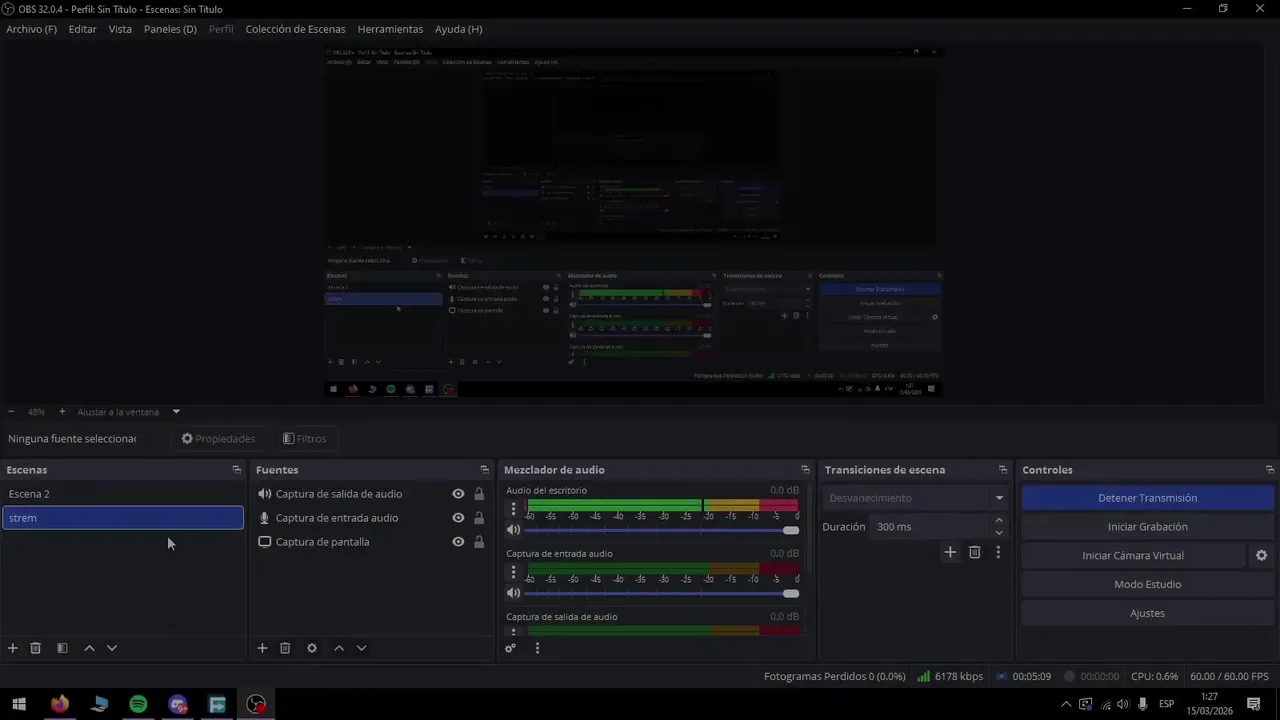Open Ayuda (H) menu

pos(458,29)
